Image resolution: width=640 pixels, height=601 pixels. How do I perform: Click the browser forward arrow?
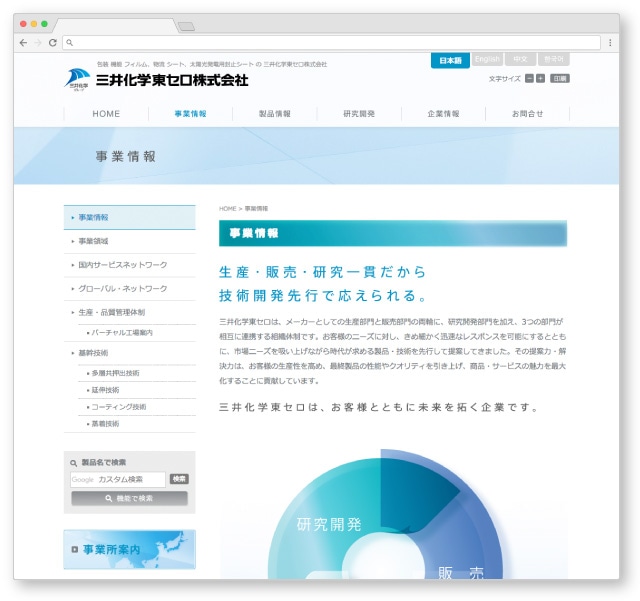coord(38,42)
